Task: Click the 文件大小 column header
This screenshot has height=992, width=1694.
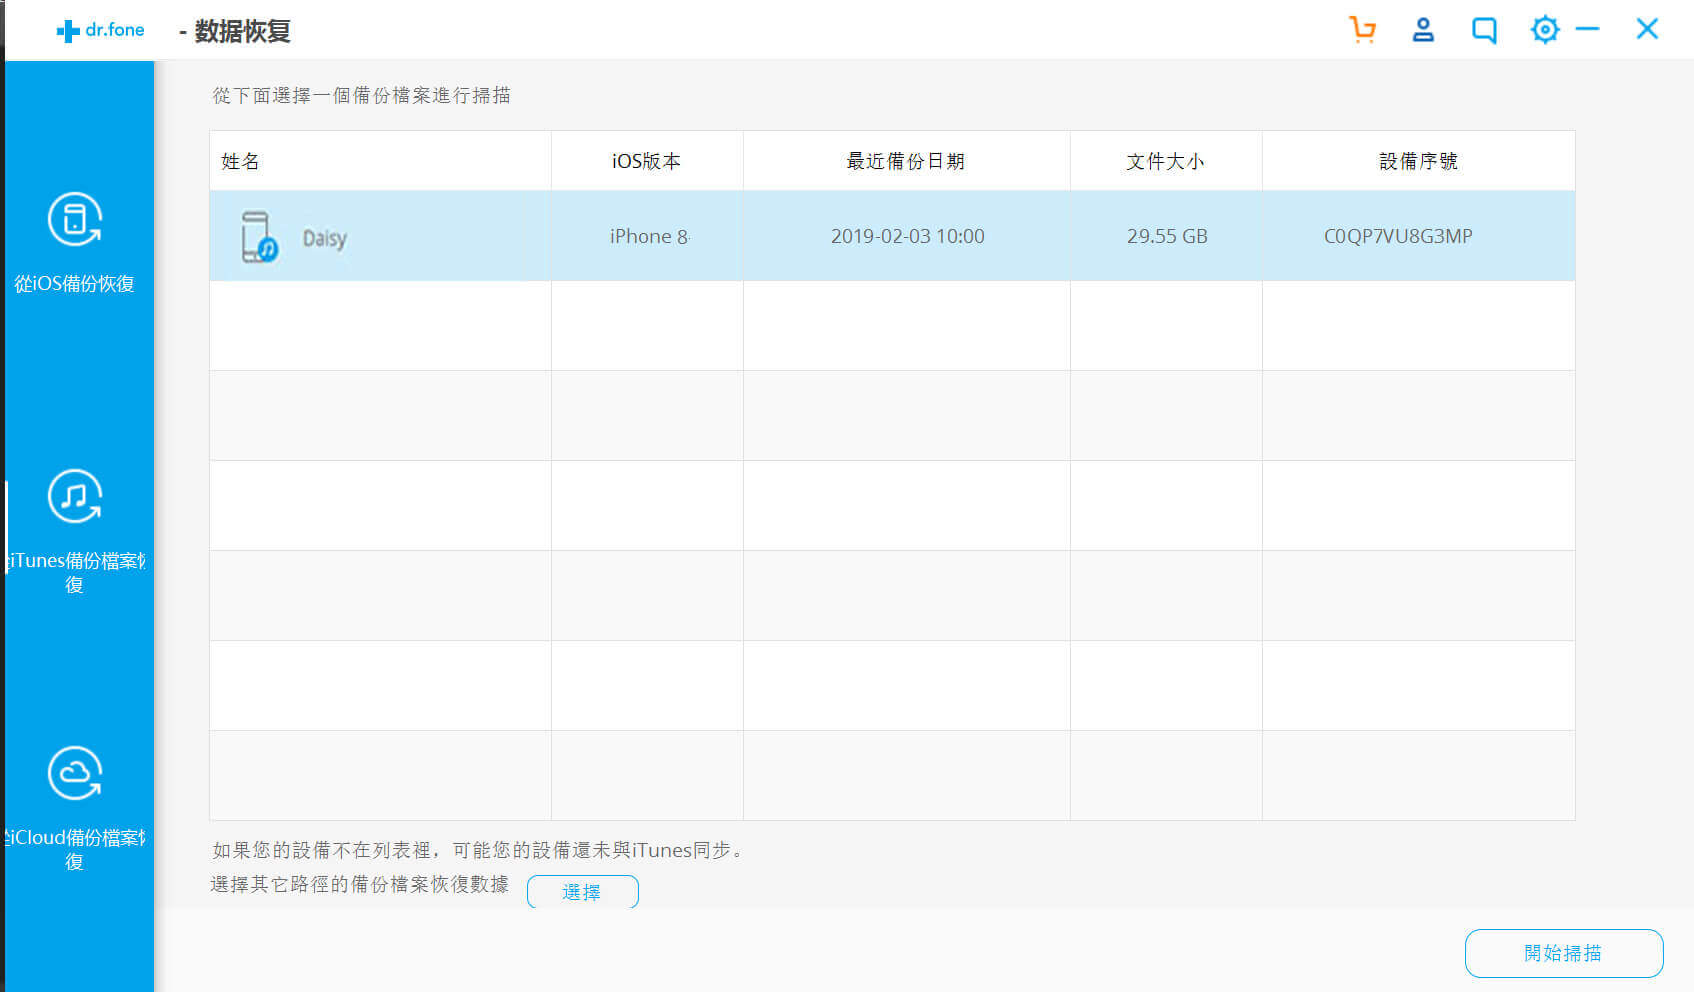Action: 1165,161
